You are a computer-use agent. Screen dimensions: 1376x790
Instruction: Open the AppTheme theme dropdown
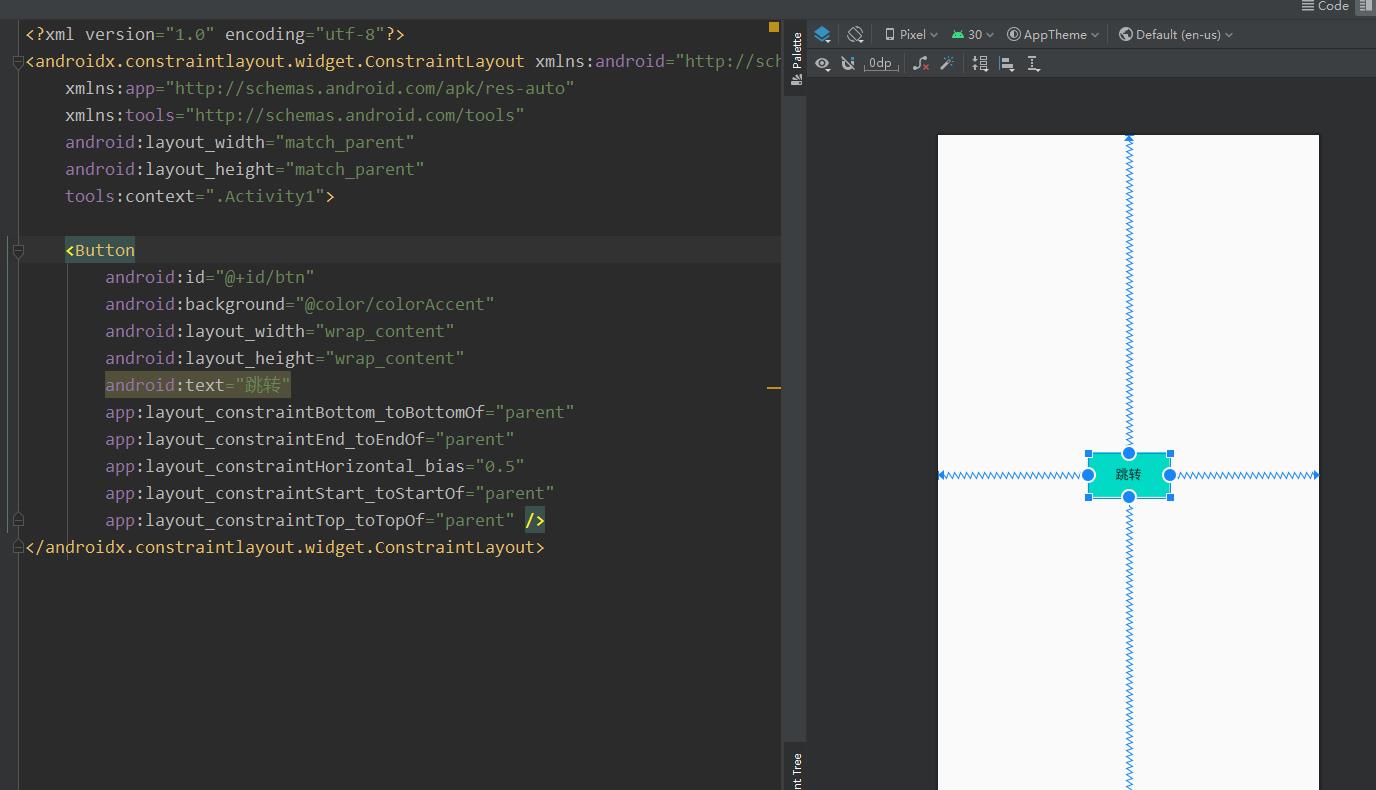1053,34
